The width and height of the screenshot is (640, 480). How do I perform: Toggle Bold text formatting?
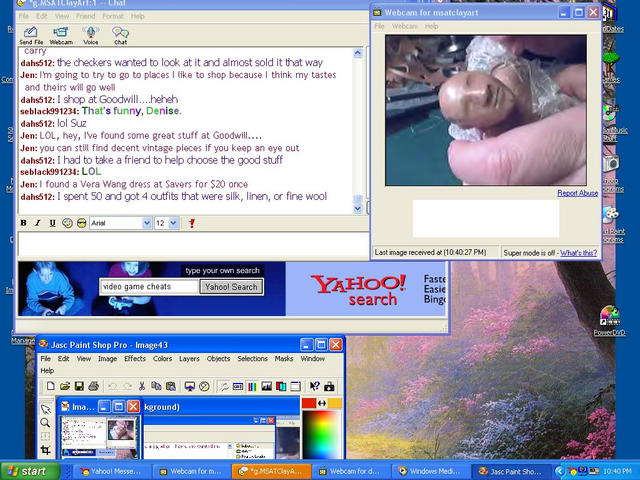pos(23,223)
